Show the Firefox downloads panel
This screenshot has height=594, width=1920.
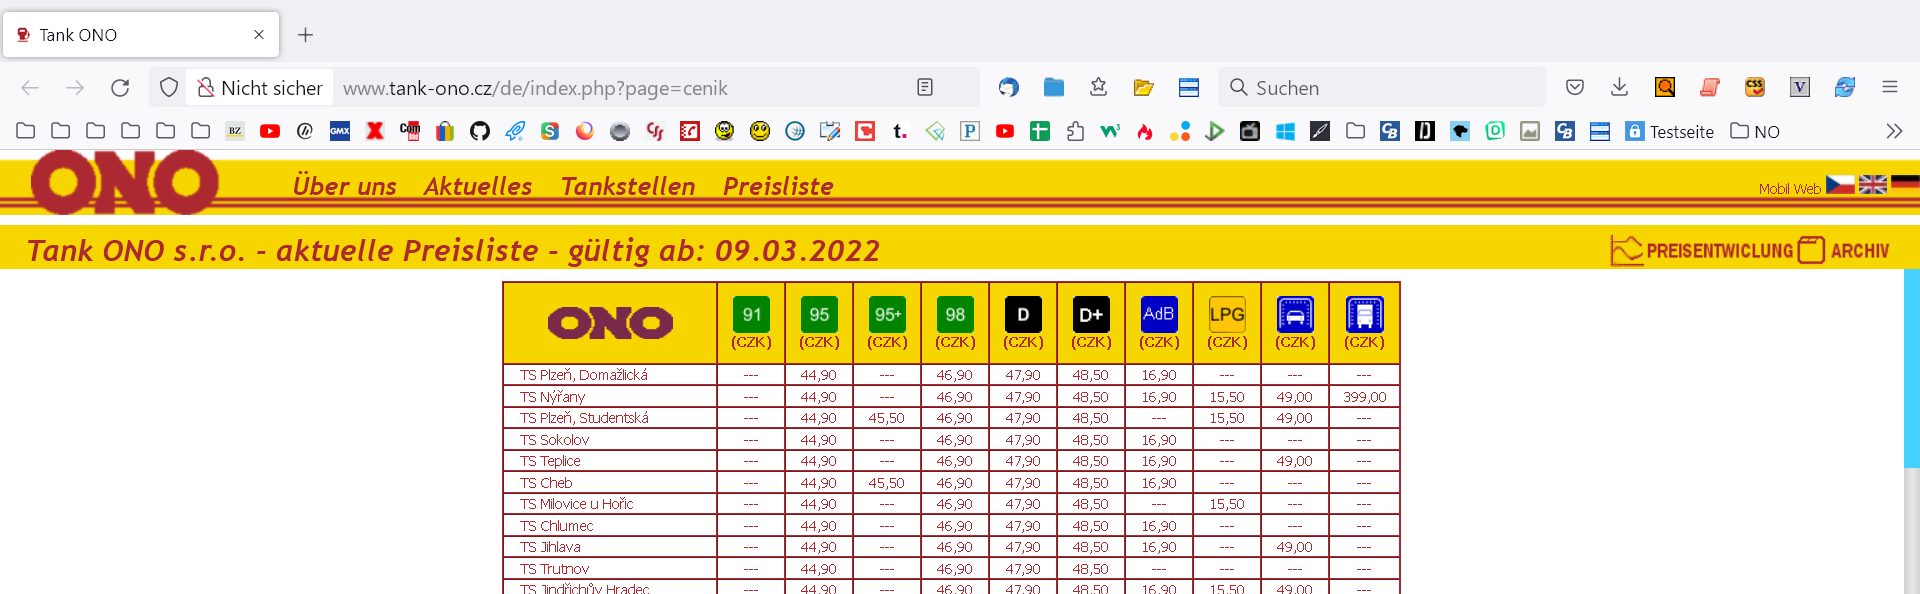click(1619, 88)
